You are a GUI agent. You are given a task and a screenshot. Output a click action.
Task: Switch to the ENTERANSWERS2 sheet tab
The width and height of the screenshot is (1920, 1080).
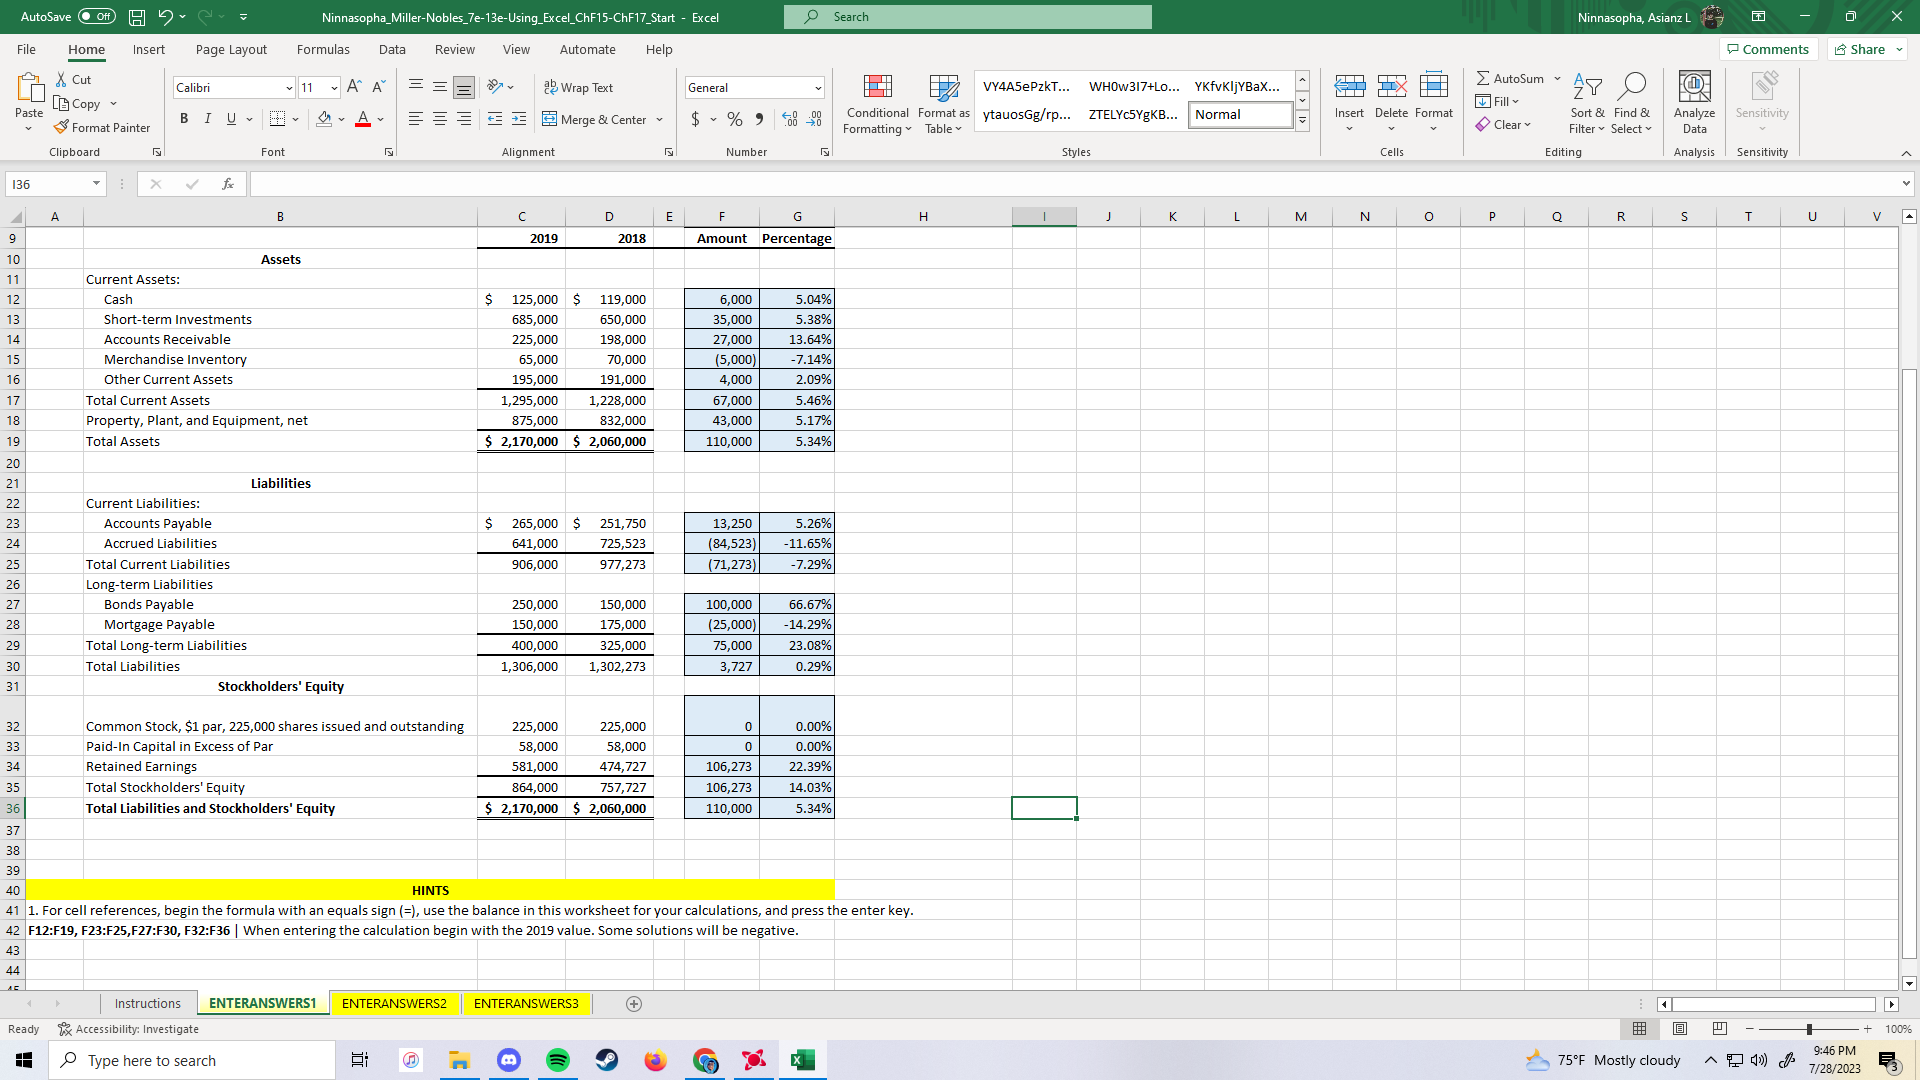[394, 1003]
